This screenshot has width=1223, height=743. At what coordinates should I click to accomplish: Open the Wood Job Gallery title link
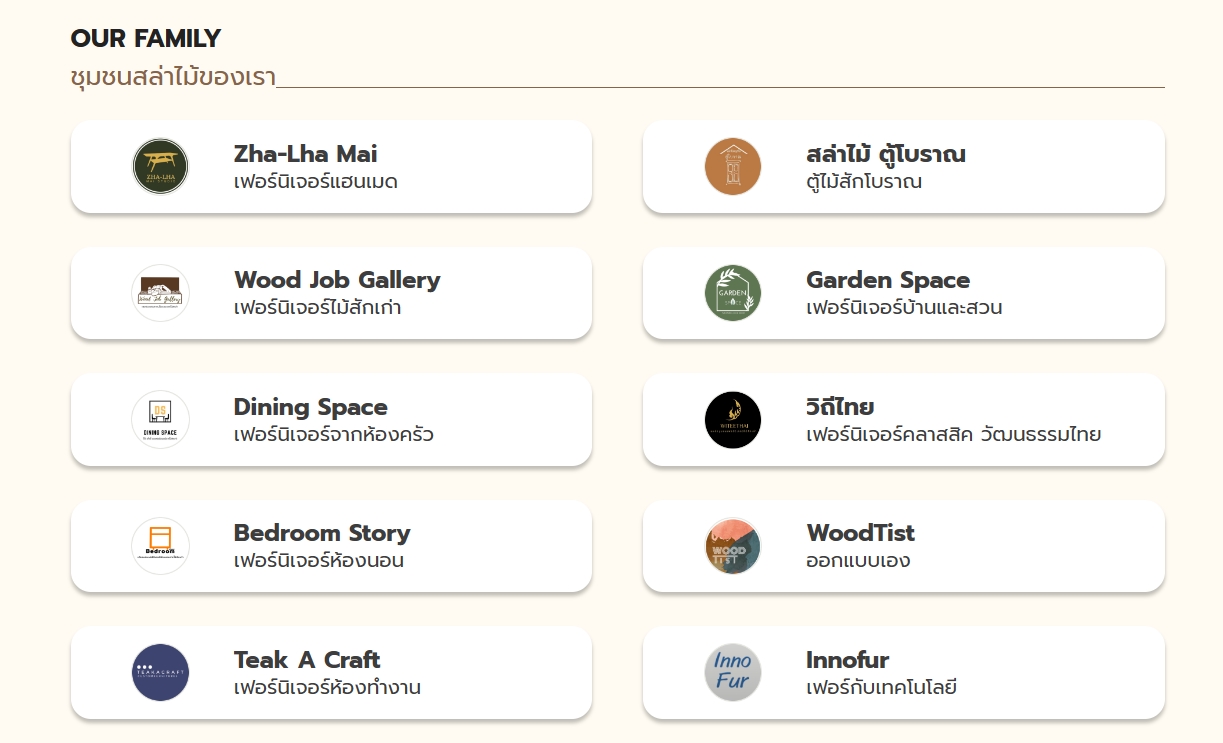(337, 280)
